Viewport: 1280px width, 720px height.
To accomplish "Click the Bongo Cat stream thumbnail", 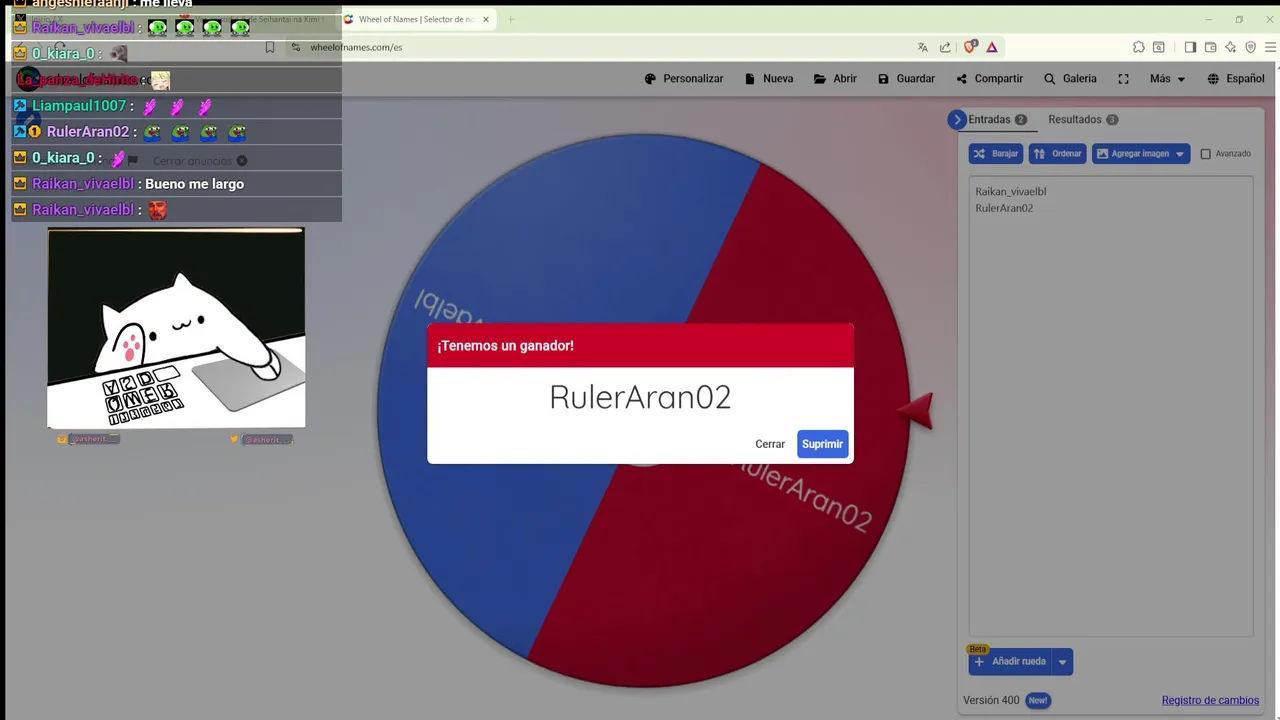I will [176, 328].
